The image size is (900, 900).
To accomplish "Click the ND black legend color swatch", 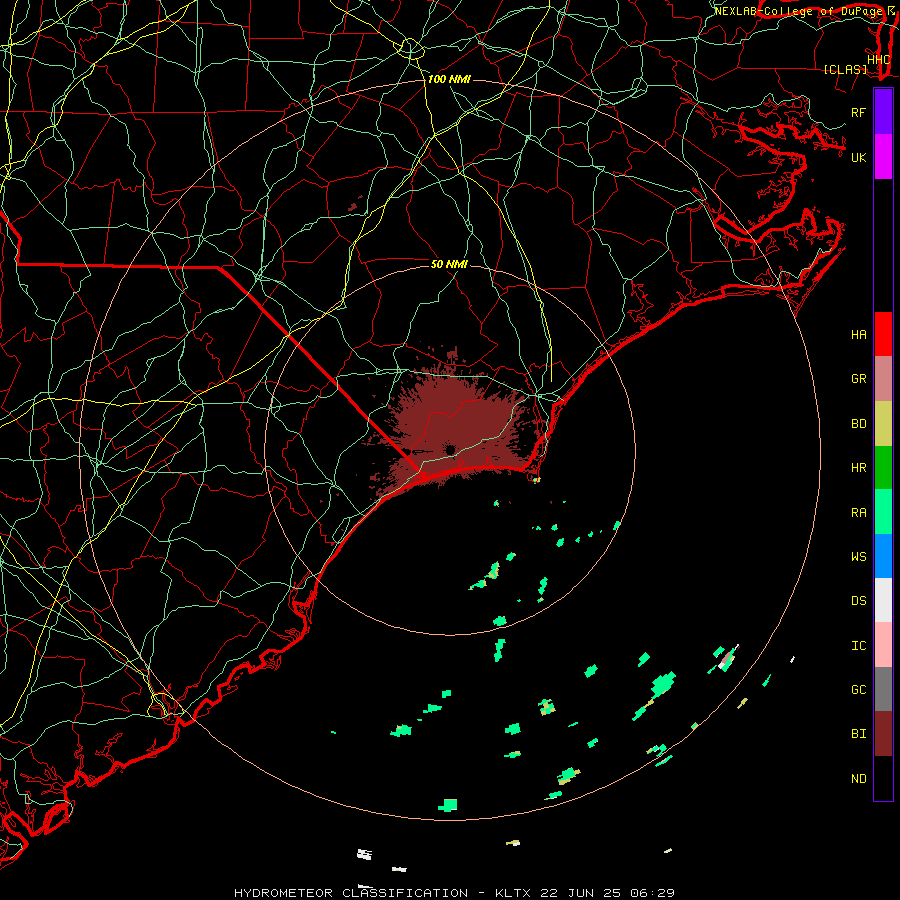I will [883, 778].
